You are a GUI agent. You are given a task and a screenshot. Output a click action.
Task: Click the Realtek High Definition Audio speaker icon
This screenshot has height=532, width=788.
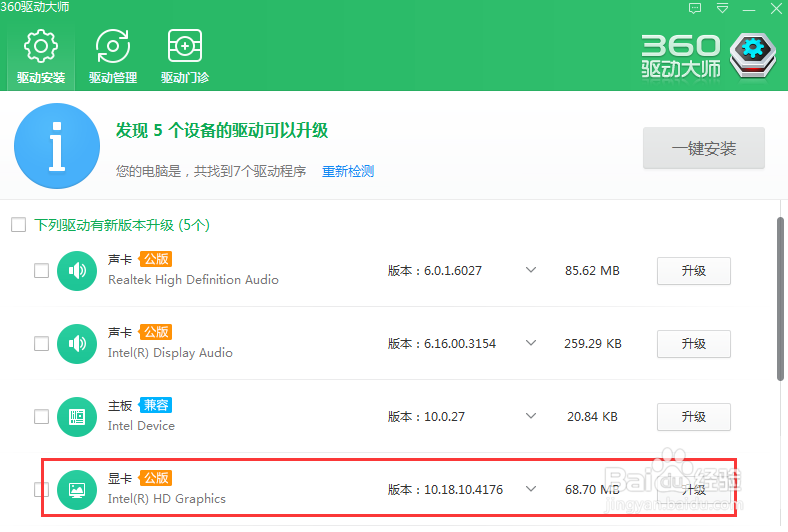[77, 271]
